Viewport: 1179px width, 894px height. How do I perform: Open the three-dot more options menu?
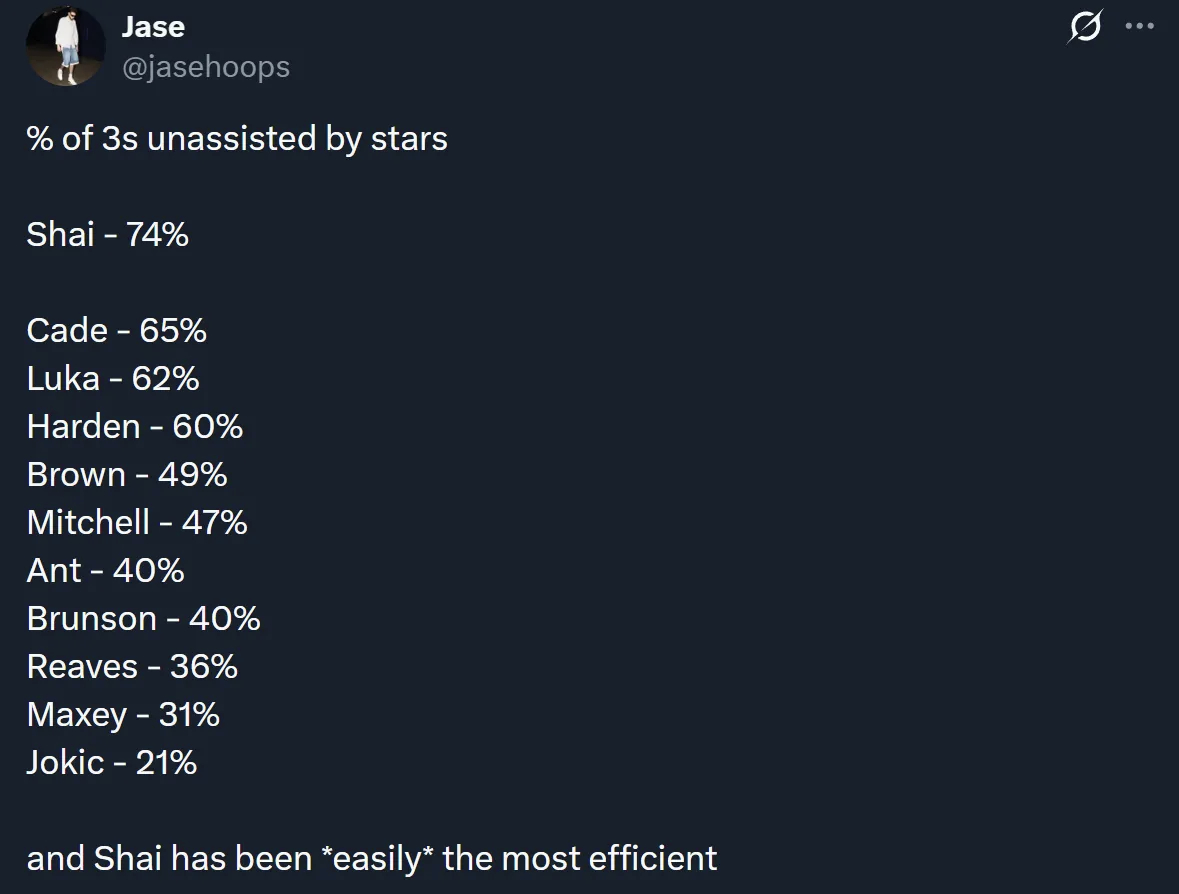(1140, 27)
